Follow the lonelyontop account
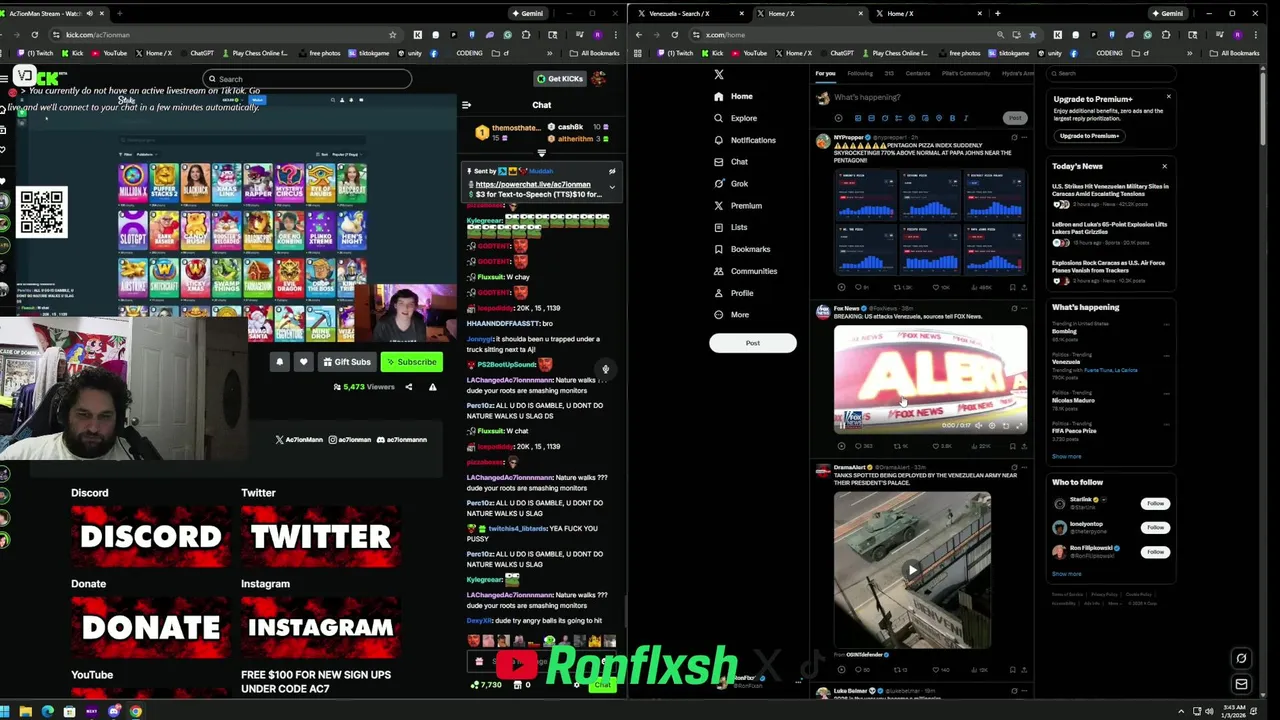Screen dimensions: 1280x720 1155,528
